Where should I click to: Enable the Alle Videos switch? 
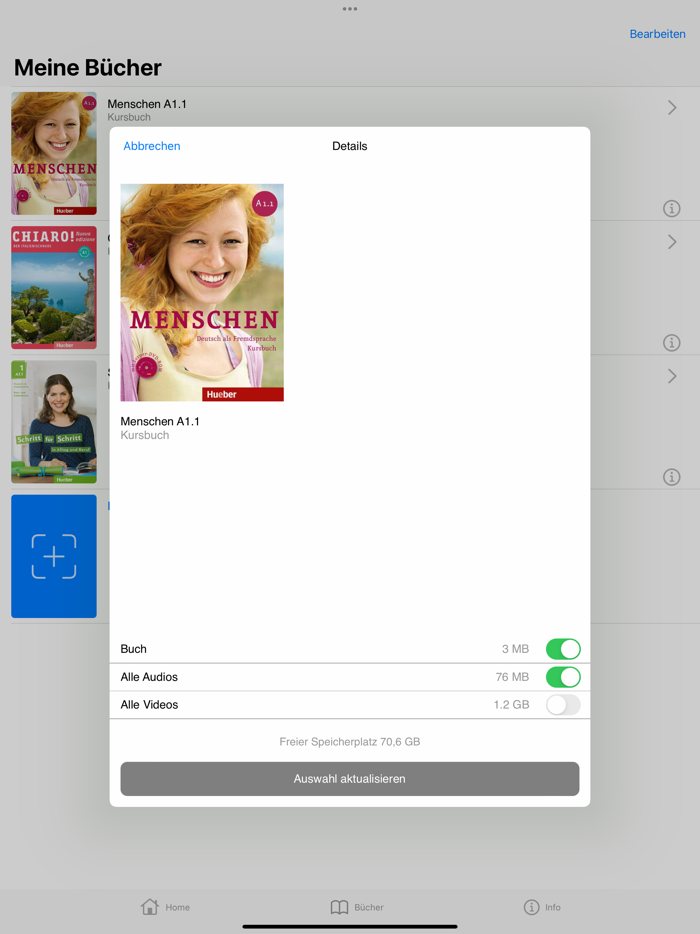click(563, 705)
